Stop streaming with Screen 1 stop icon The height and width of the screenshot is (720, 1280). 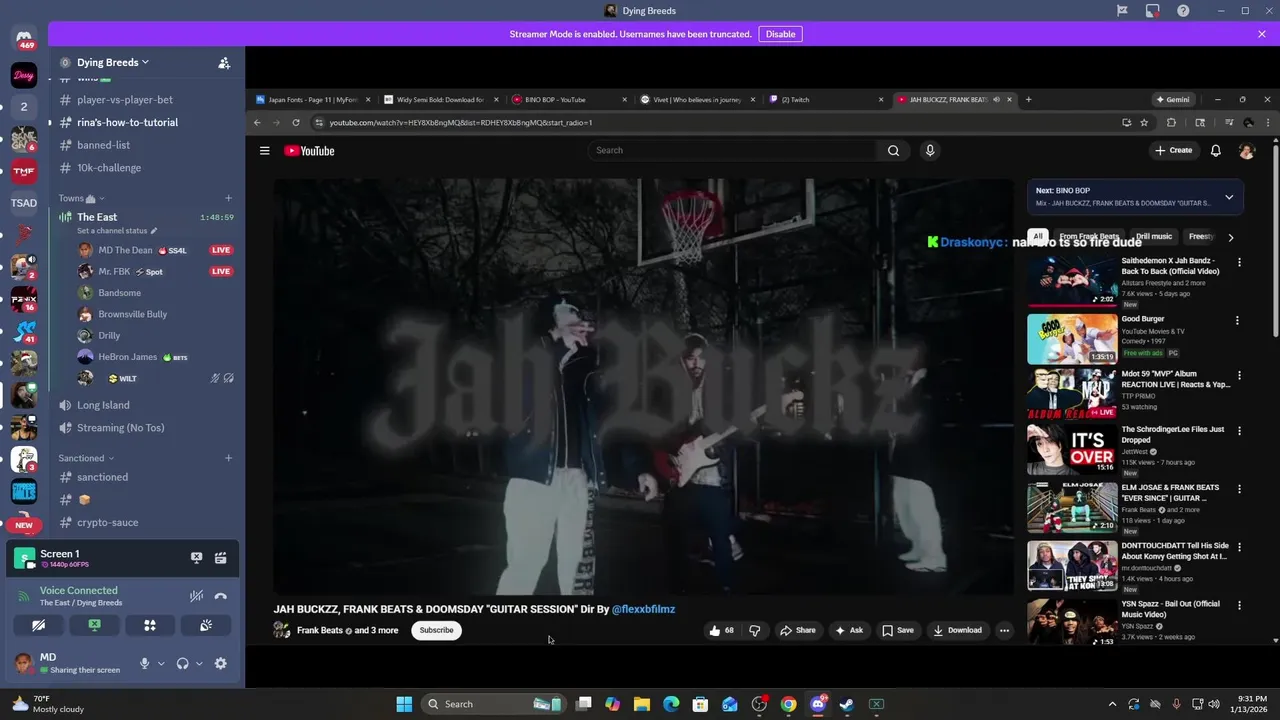click(197, 558)
